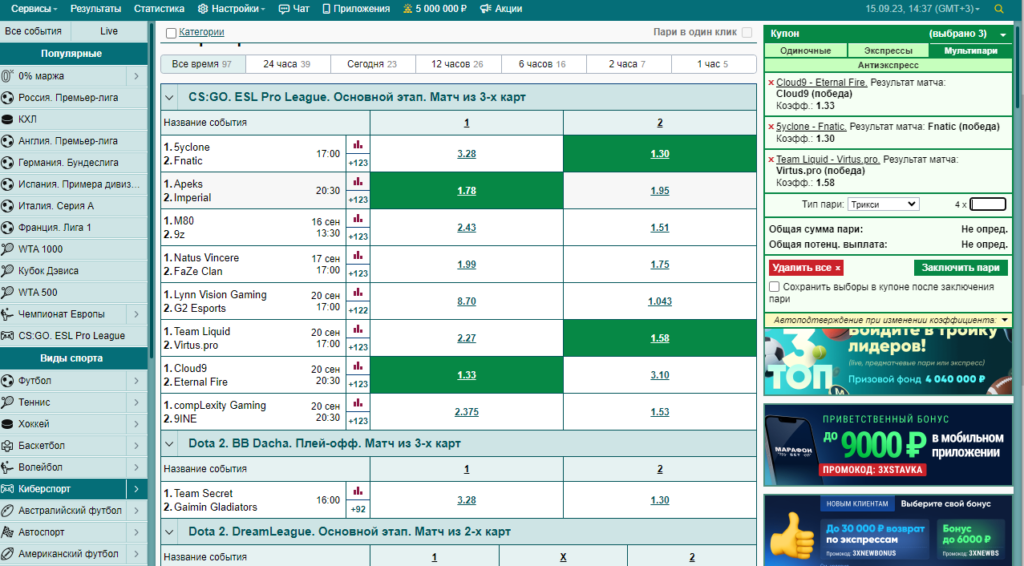Toggle the Категории checkbox
1024x566 pixels.
(171, 33)
